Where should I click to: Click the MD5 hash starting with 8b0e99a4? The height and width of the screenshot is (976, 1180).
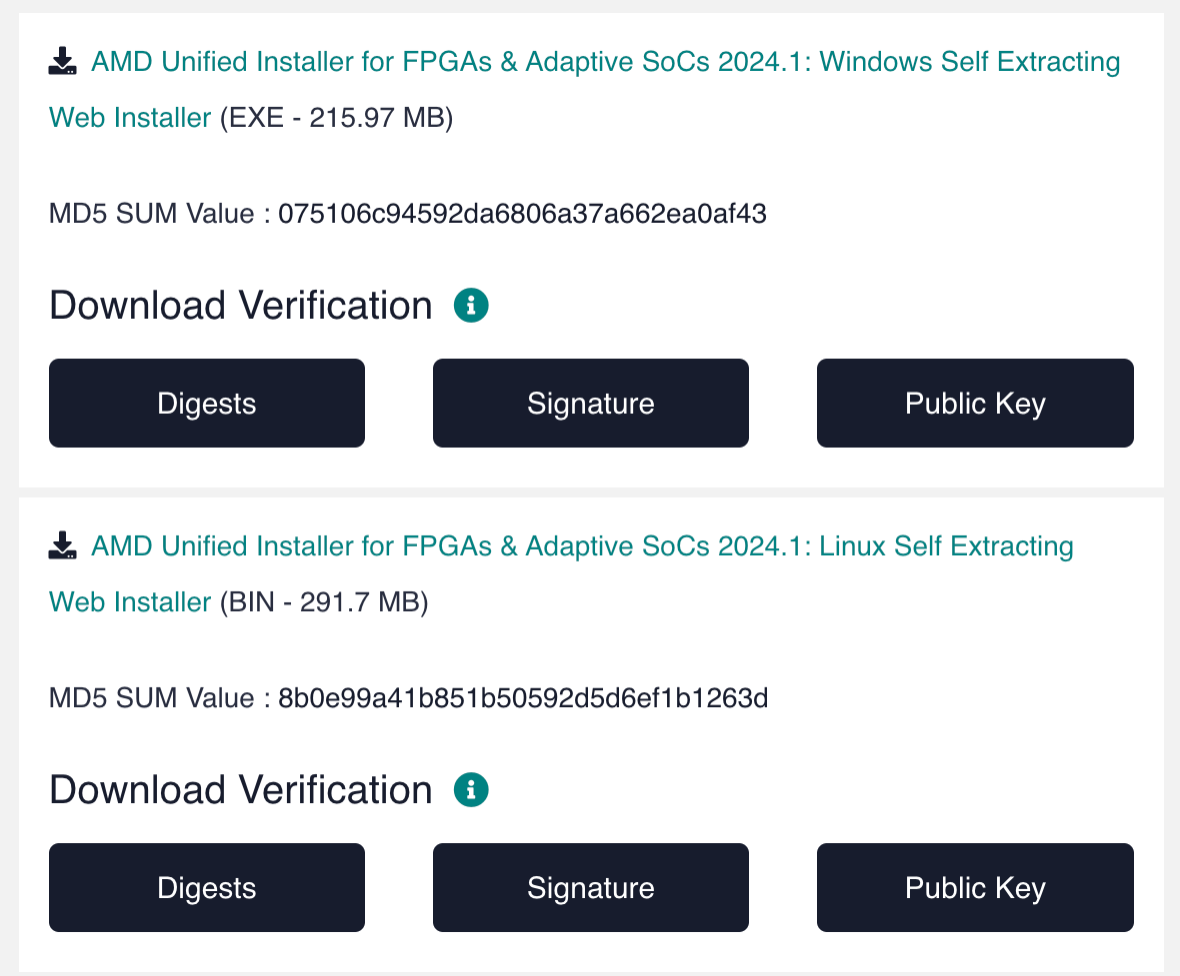coord(523,698)
